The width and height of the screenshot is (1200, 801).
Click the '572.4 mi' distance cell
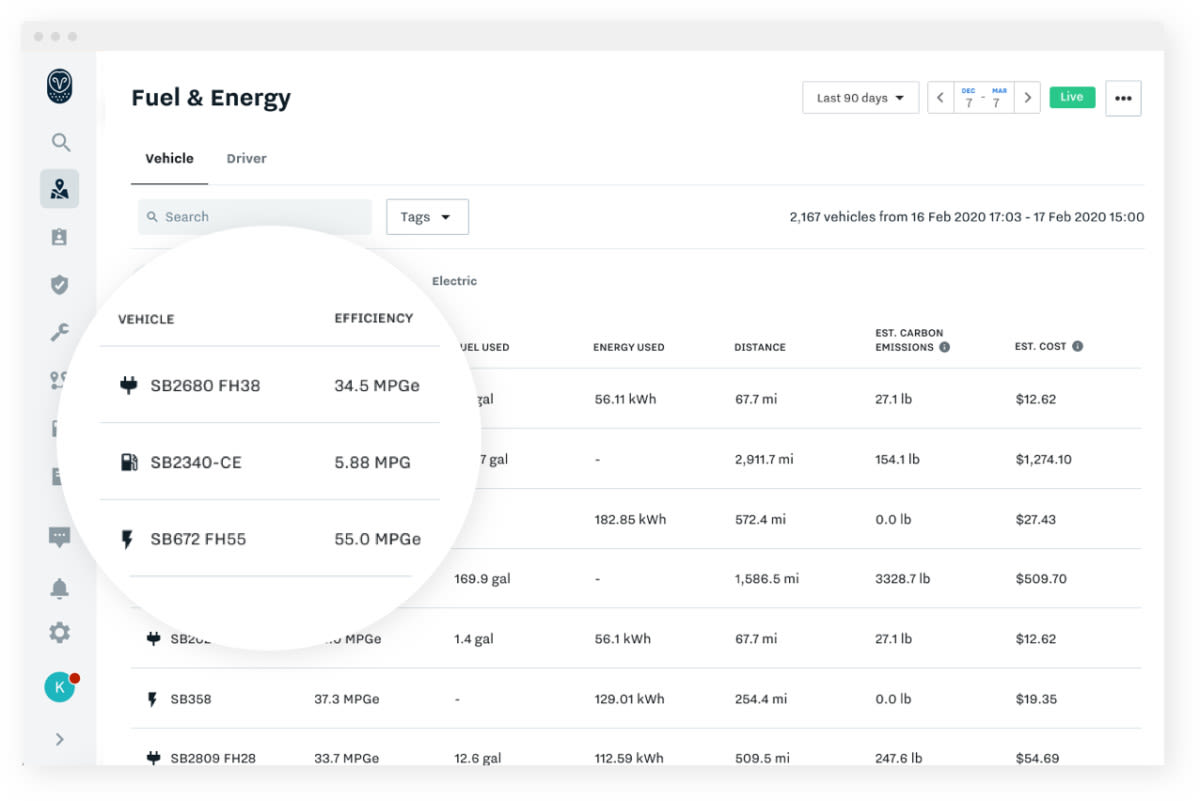point(760,519)
